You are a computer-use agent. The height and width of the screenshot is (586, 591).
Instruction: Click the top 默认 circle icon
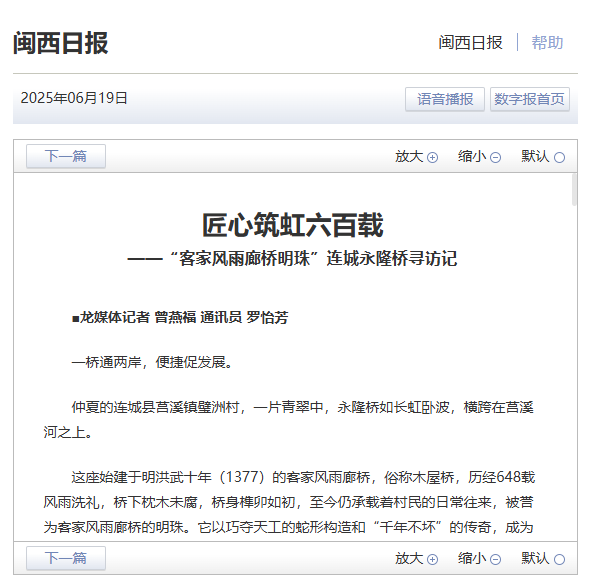point(559,157)
